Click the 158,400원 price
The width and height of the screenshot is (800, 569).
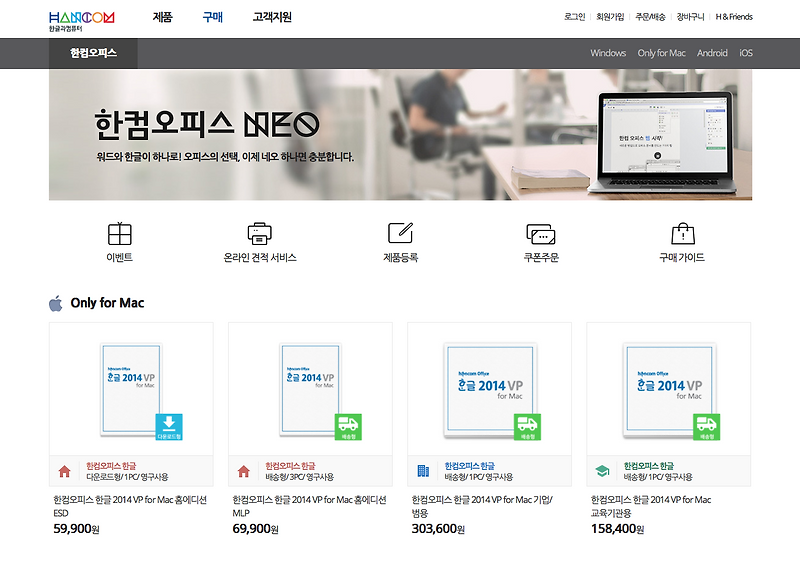pyautogui.click(x=617, y=529)
